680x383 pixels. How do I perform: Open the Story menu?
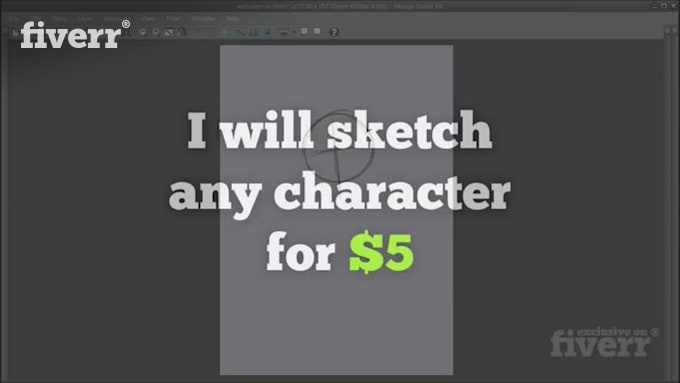(59, 19)
